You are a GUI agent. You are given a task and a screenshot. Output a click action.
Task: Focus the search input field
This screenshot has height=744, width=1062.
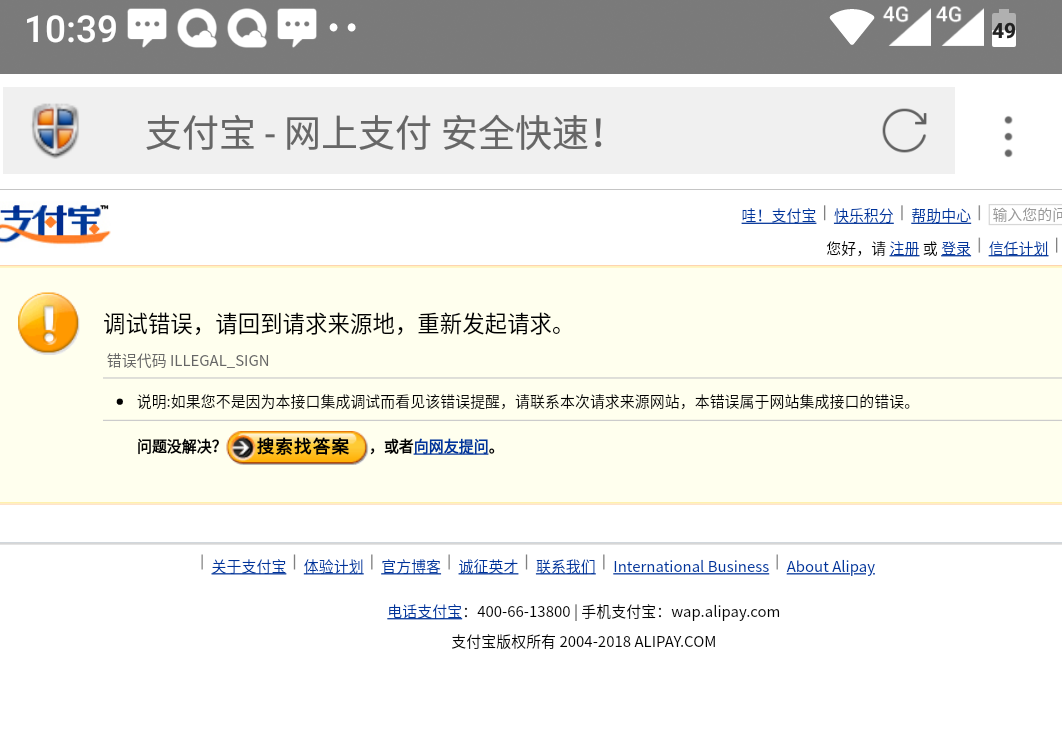point(1025,215)
